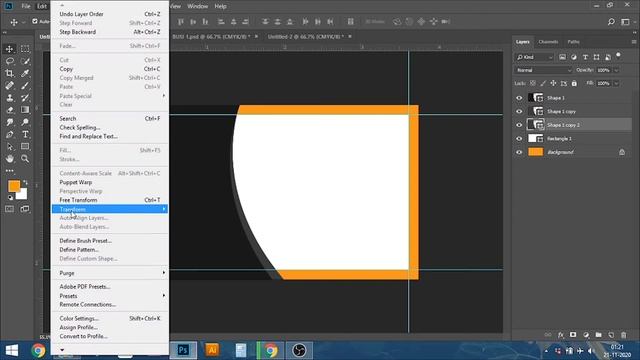Swap foreground and background colors

pos(25,182)
